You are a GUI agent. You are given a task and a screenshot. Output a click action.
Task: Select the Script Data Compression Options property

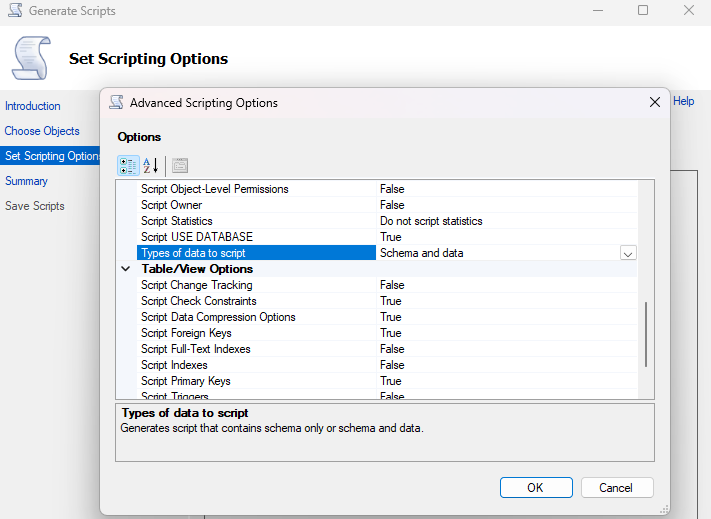(x=256, y=317)
